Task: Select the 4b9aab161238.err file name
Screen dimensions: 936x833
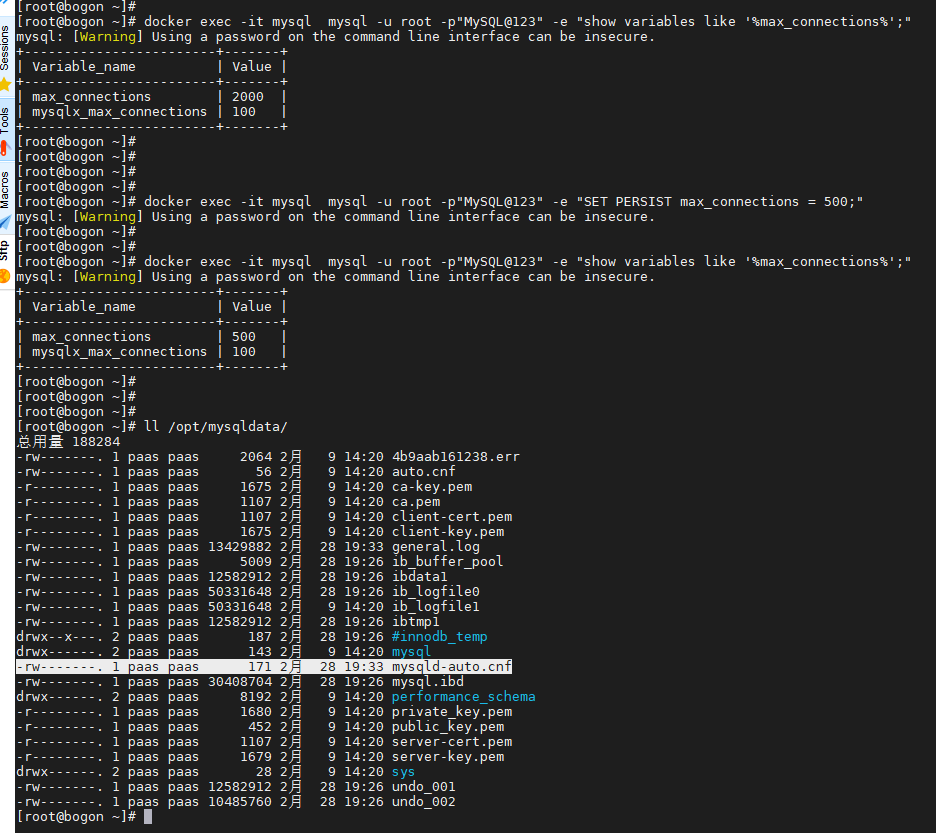Action: [x=455, y=456]
